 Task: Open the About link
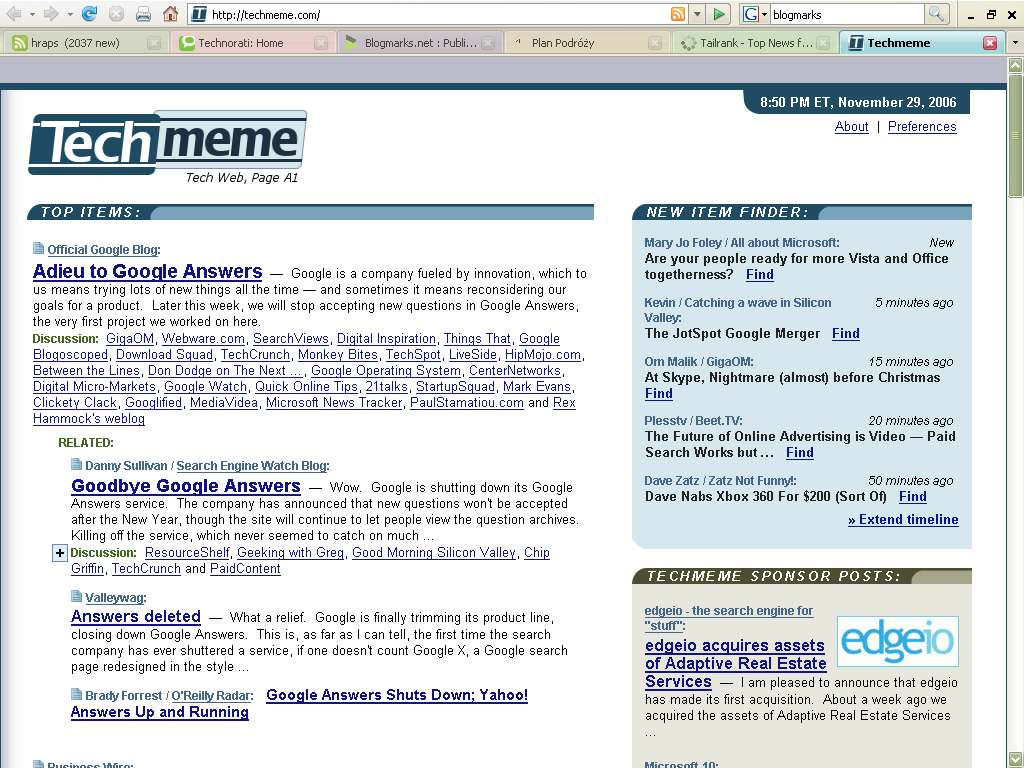pos(852,127)
